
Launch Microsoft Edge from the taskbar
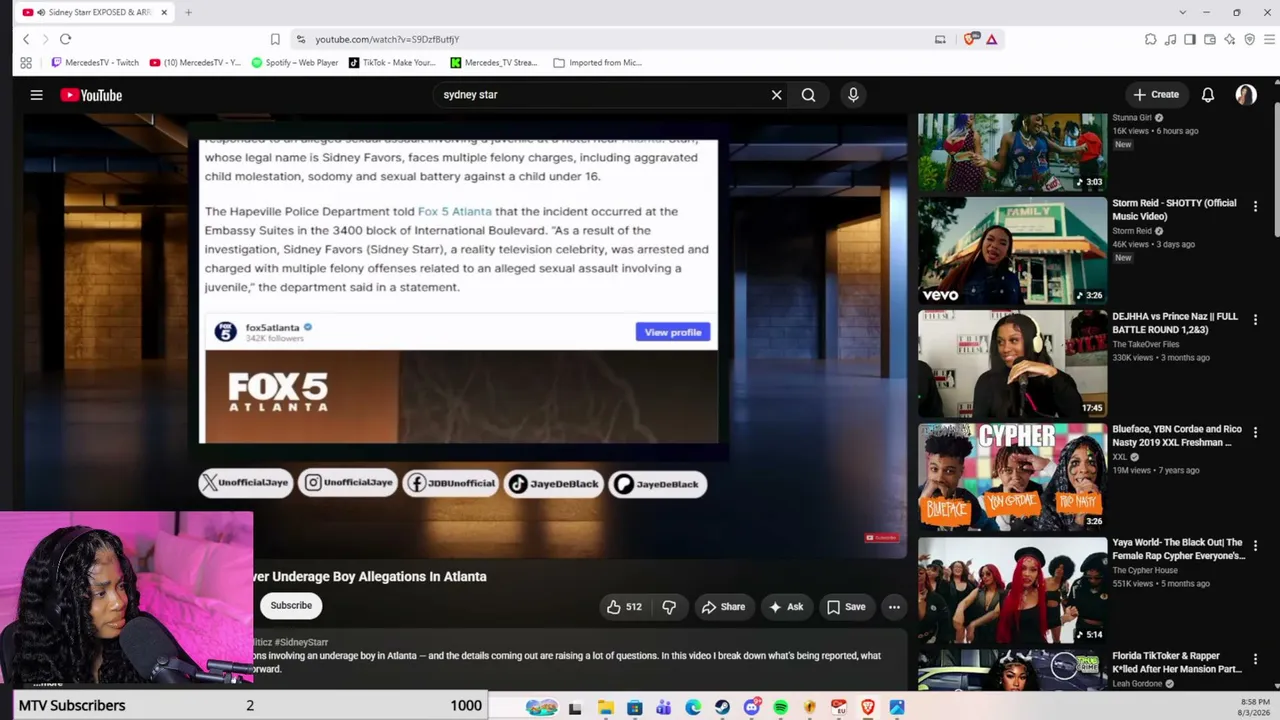pyautogui.click(x=693, y=708)
